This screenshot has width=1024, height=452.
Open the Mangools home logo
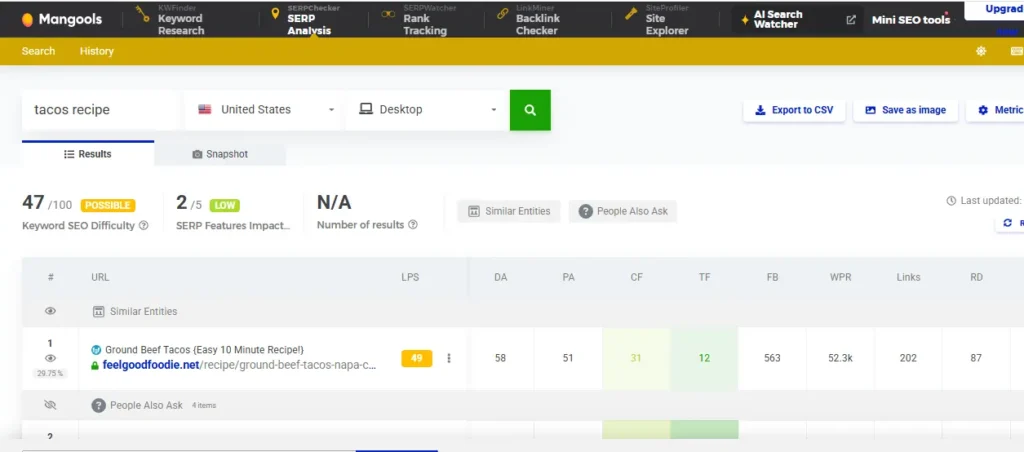(61, 20)
